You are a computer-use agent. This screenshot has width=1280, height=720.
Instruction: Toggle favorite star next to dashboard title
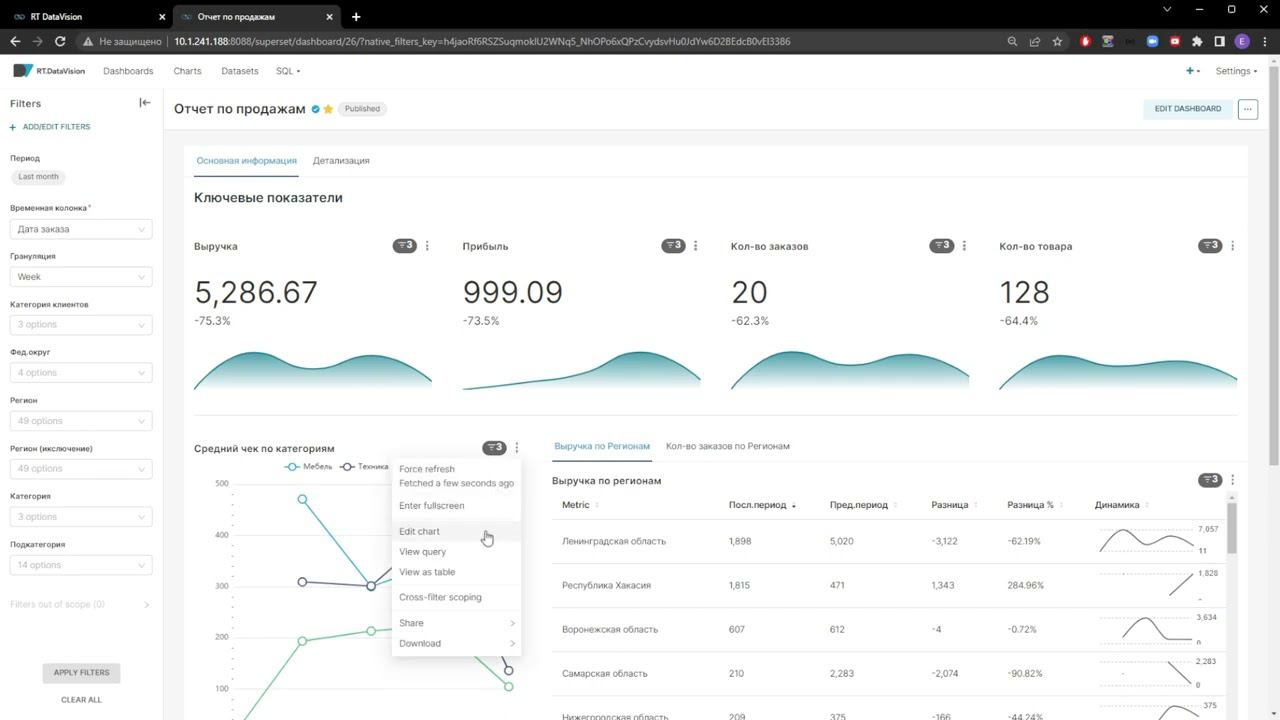(x=328, y=109)
